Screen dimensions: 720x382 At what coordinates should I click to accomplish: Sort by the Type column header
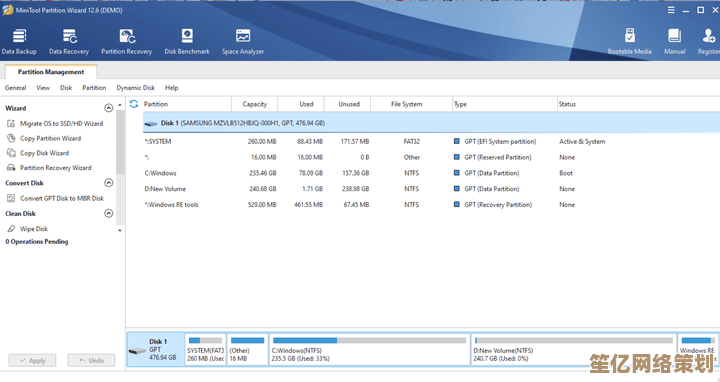[505, 104]
